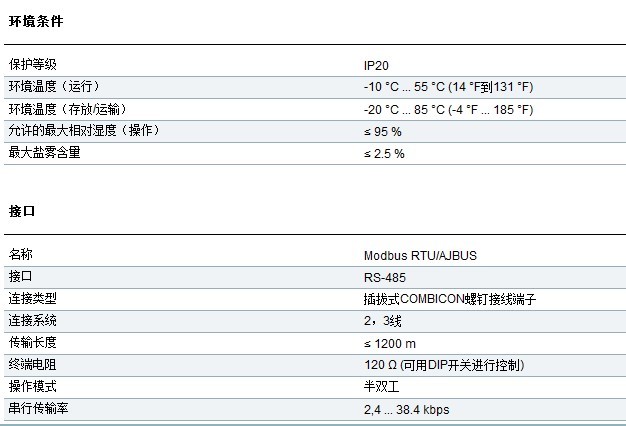Select the 允许的最大相对湿度（操作） label
Screen dimensions: 626x426
point(84,131)
